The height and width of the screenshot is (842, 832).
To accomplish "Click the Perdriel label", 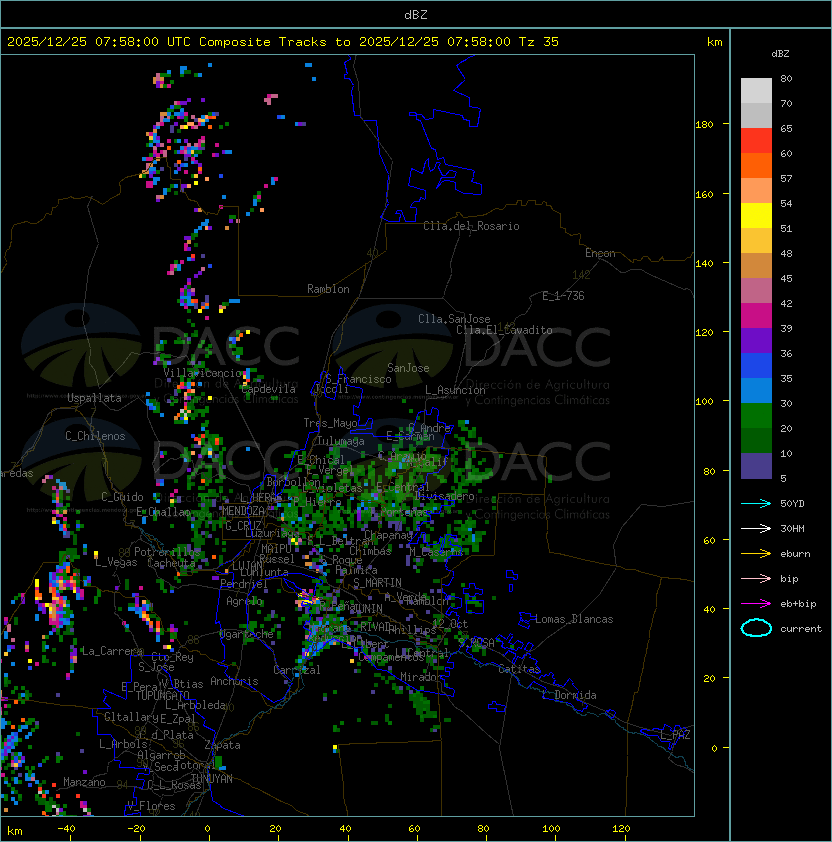I will pos(244,584).
